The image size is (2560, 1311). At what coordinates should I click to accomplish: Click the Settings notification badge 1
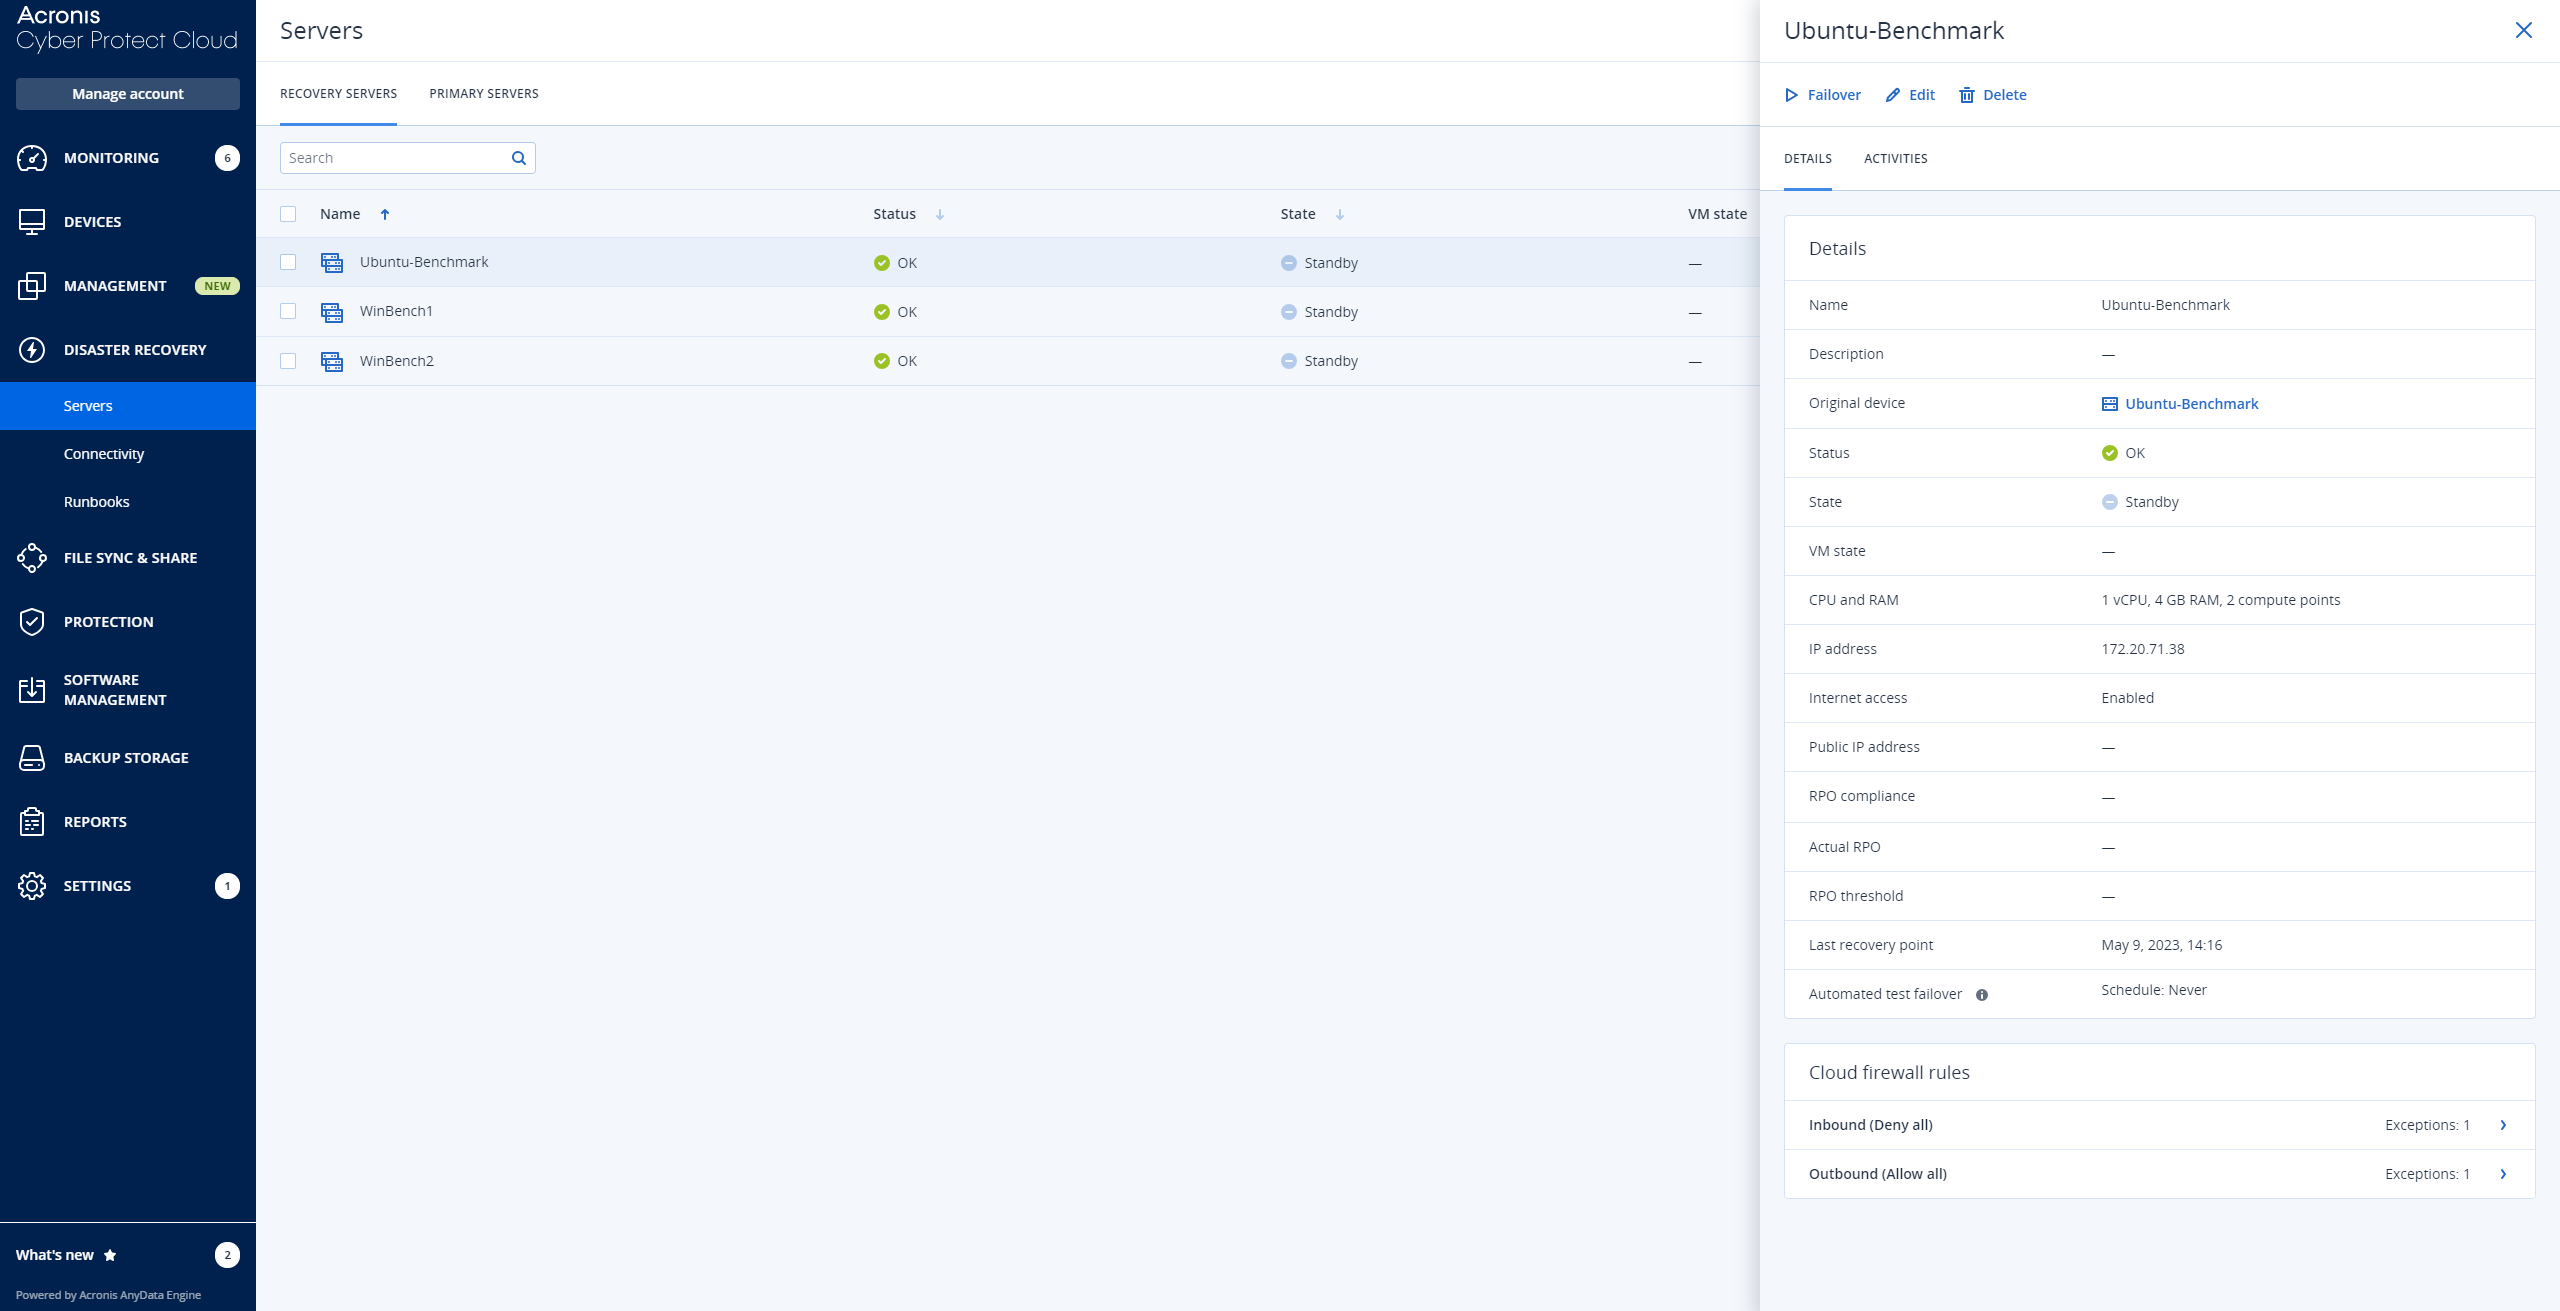coord(227,886)
